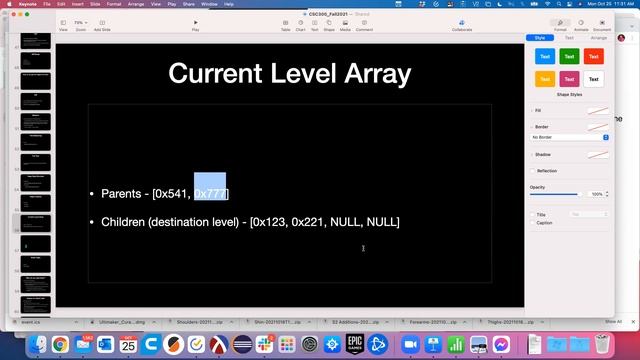Image resolution: width=640 pixels, height=360 pixels.
Task: Open the Shape insertion menu
Action: pyautogui.click(x=329, y=25)
